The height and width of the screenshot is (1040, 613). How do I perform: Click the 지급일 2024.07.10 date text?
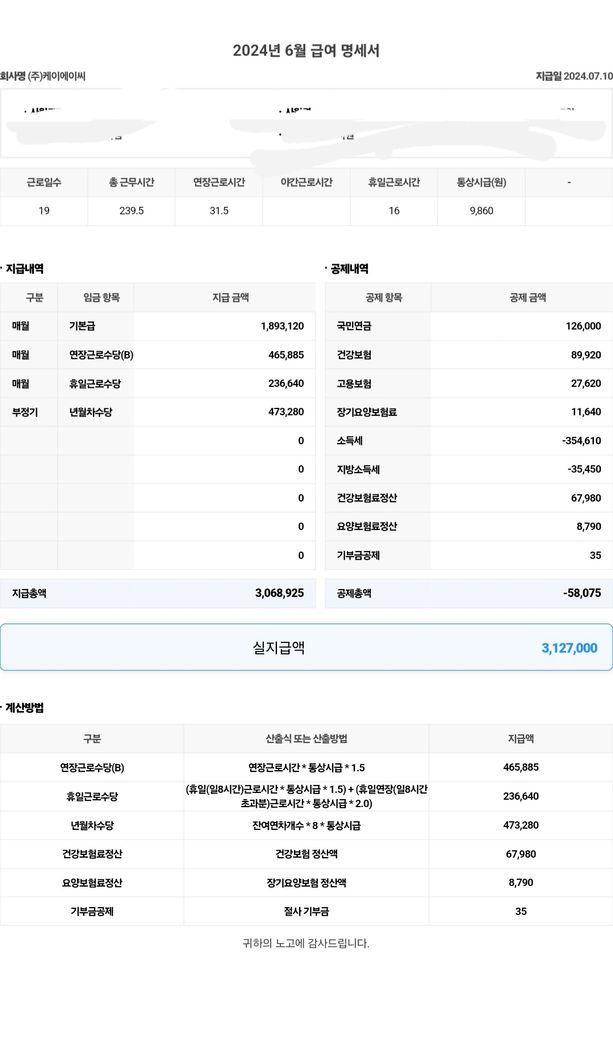click(574, 76)
